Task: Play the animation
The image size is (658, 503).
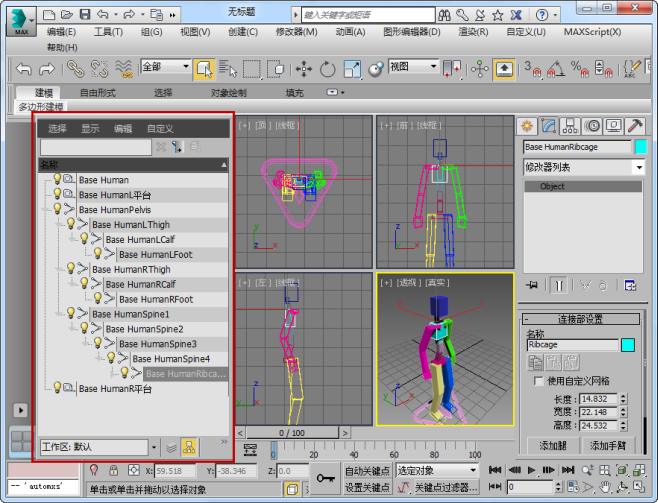Action: (531, 470)
